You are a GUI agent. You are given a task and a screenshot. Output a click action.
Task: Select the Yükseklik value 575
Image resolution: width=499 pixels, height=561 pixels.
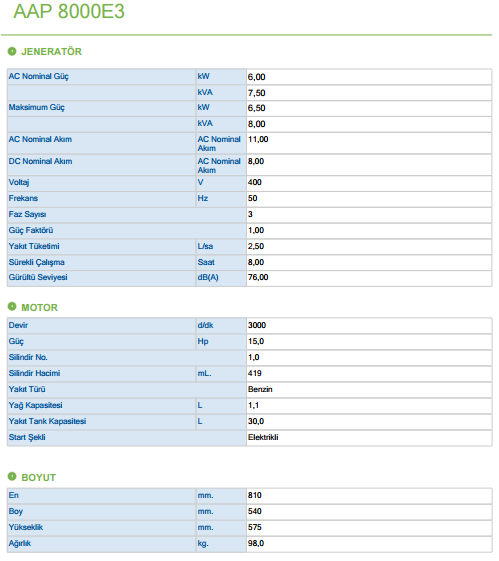(255, 527)
